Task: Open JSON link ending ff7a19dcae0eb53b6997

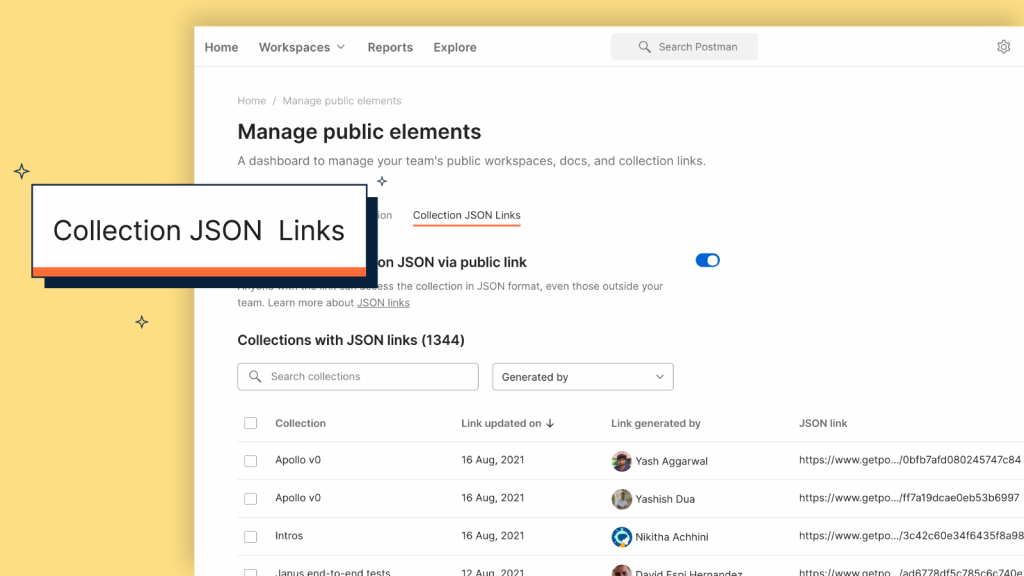Action: click(x=909, y=498)
